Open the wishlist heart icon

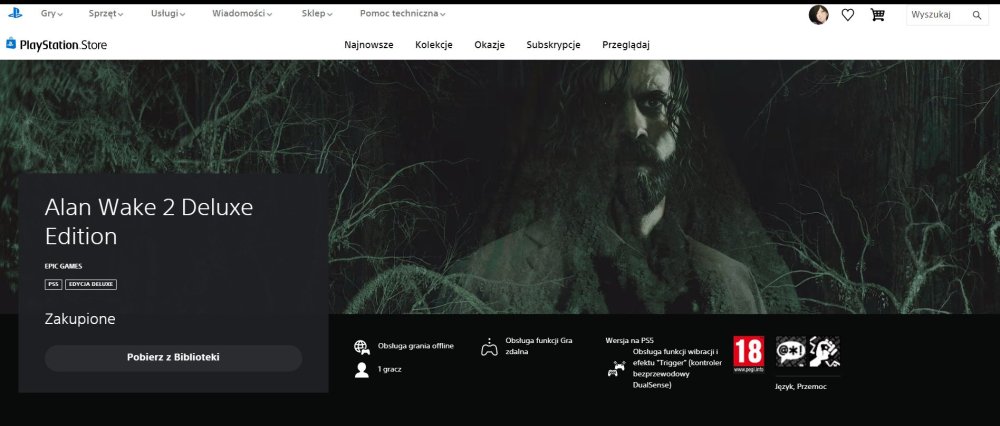point(848,15)
